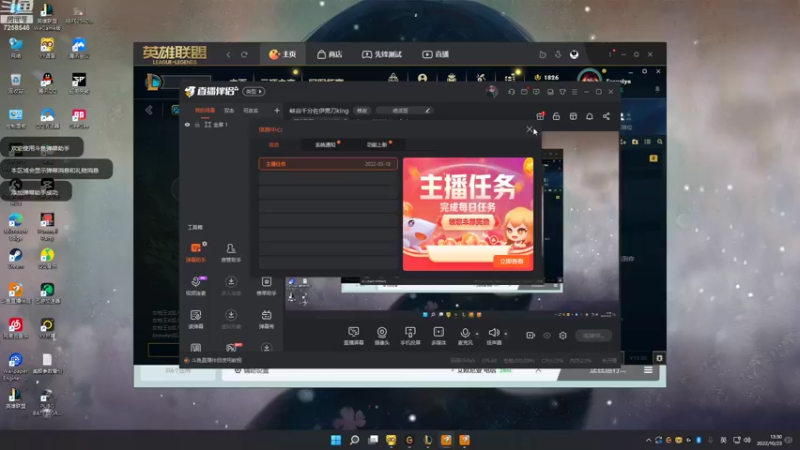
Task: Open Task View on taskbar
Action: (x=373, y=440)
